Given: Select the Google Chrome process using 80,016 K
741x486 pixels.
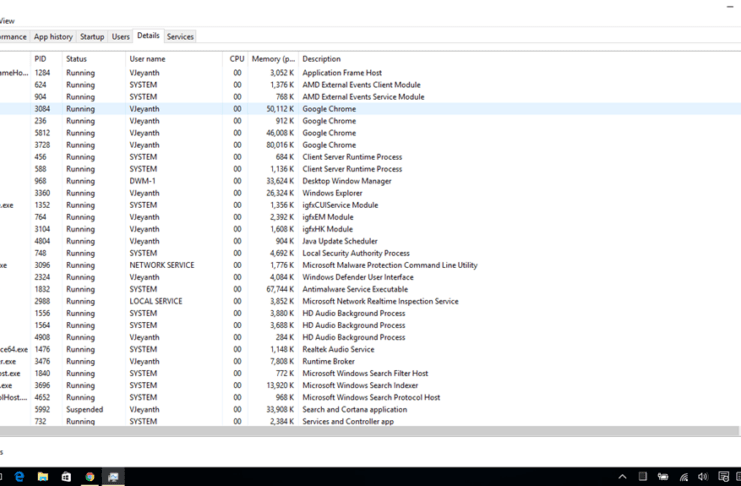Looking at the screenshot, I should pos(370,145).
